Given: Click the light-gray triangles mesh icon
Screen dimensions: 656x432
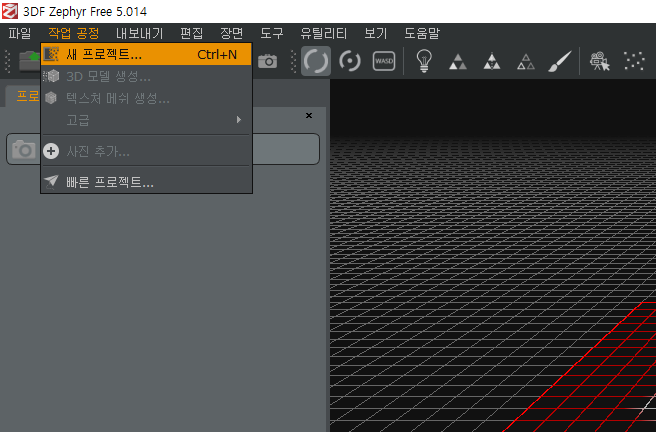Looking at the screenshot, I should (458, 62).
